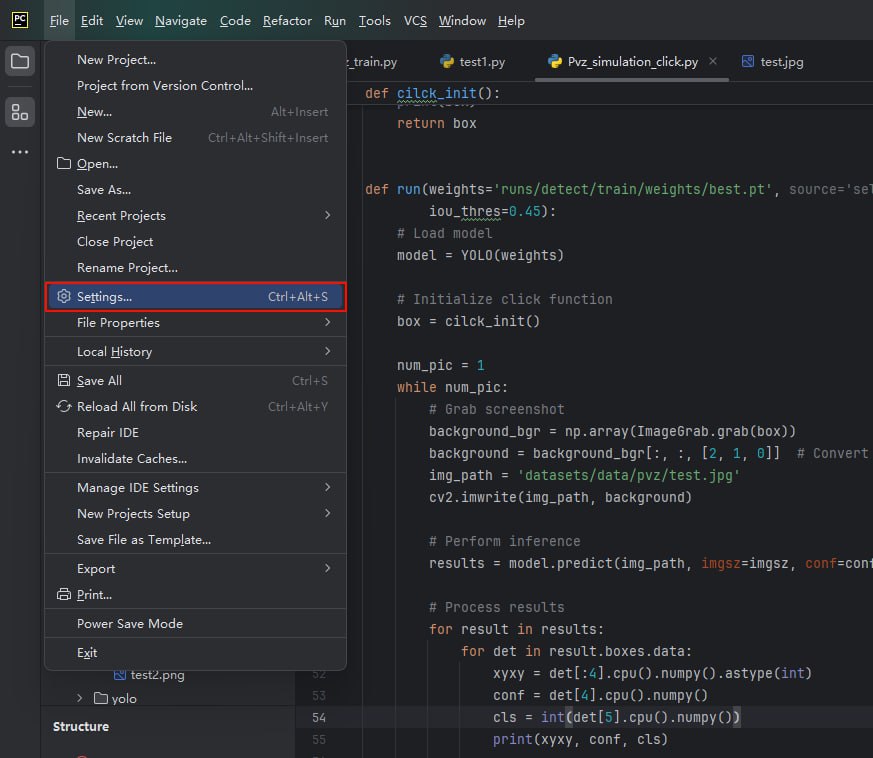This screenshot has height=758, width=873.
Task: Click the Settings gear icon in menu
Action: tap(64, 296)
